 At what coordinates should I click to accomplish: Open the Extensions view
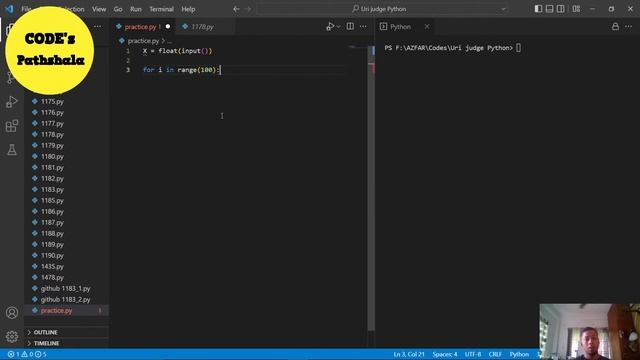12,126
